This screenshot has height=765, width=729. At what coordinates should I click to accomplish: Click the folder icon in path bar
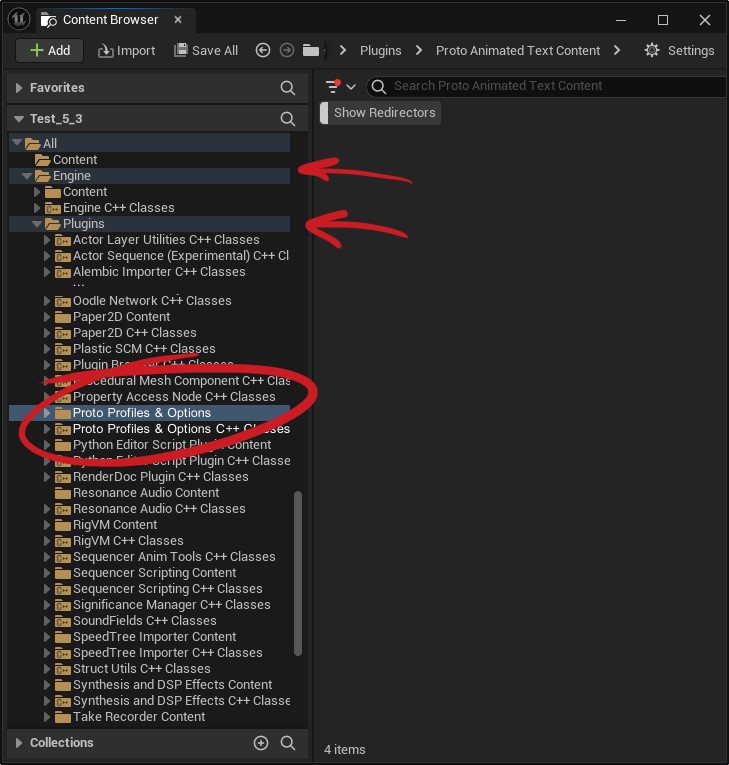[x=311, y=50]
